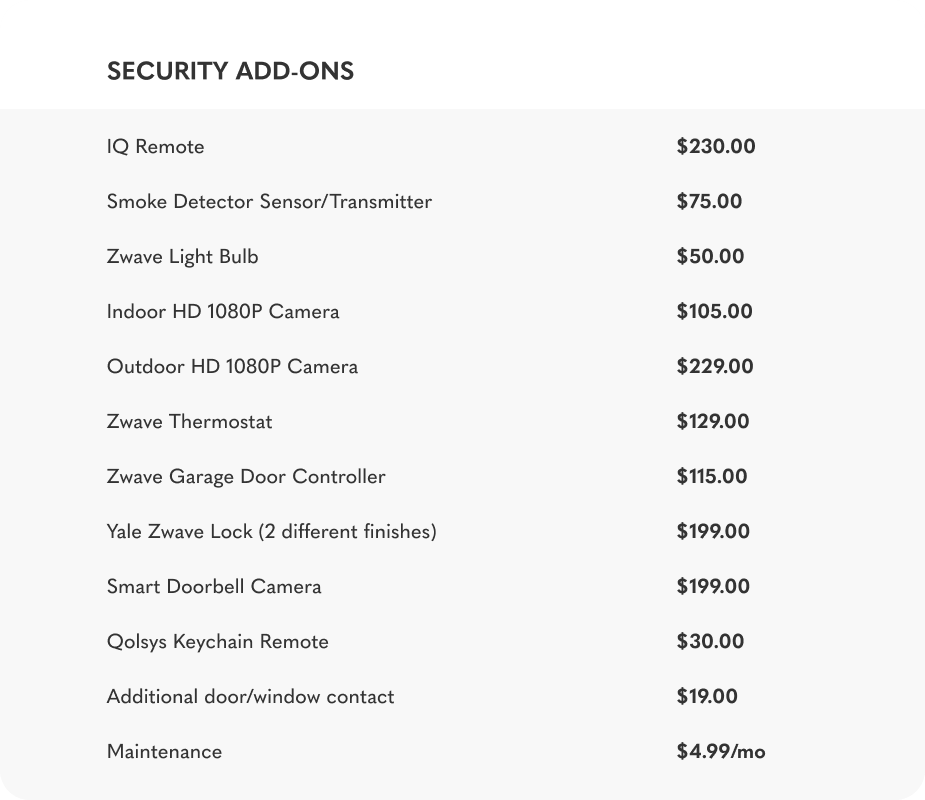The height and width of the screenshot is (800, 925).
Task: Select the IQ Remote item
Action: tap(155, 146)
